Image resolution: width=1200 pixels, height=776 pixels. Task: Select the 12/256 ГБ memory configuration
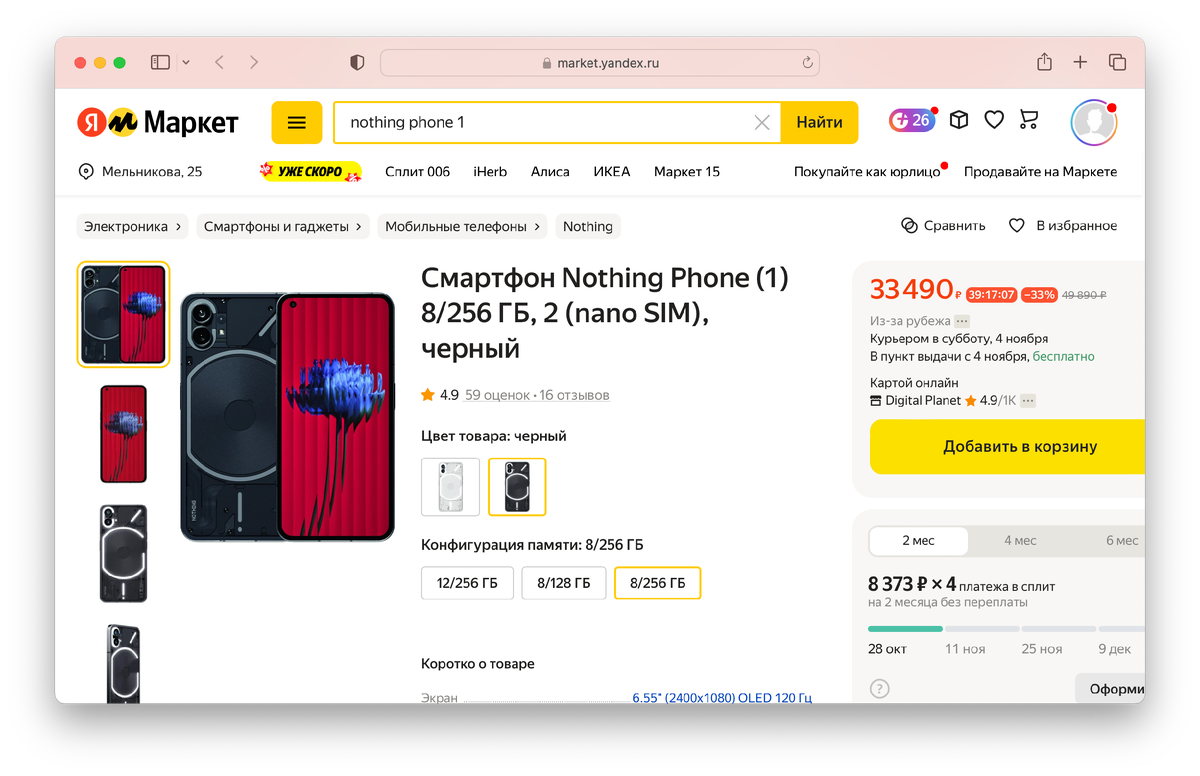tap(467, 583)
